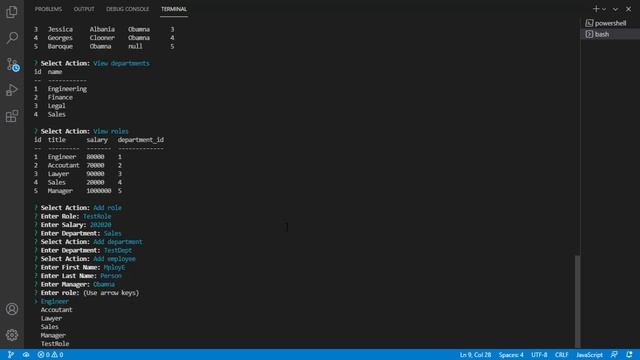Click CRLF end of line setting
640x360 pixels.
tap(561, 355)
